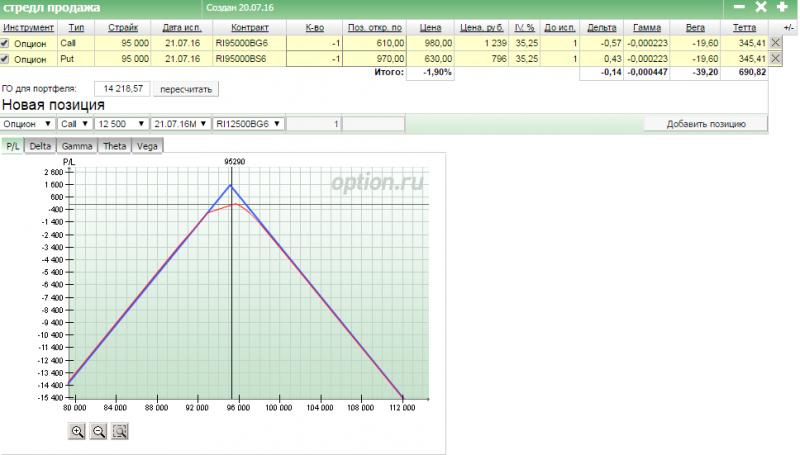Switch to the Theta tab
The width and height of the screenshot is (800, 455).
[114, 146]
